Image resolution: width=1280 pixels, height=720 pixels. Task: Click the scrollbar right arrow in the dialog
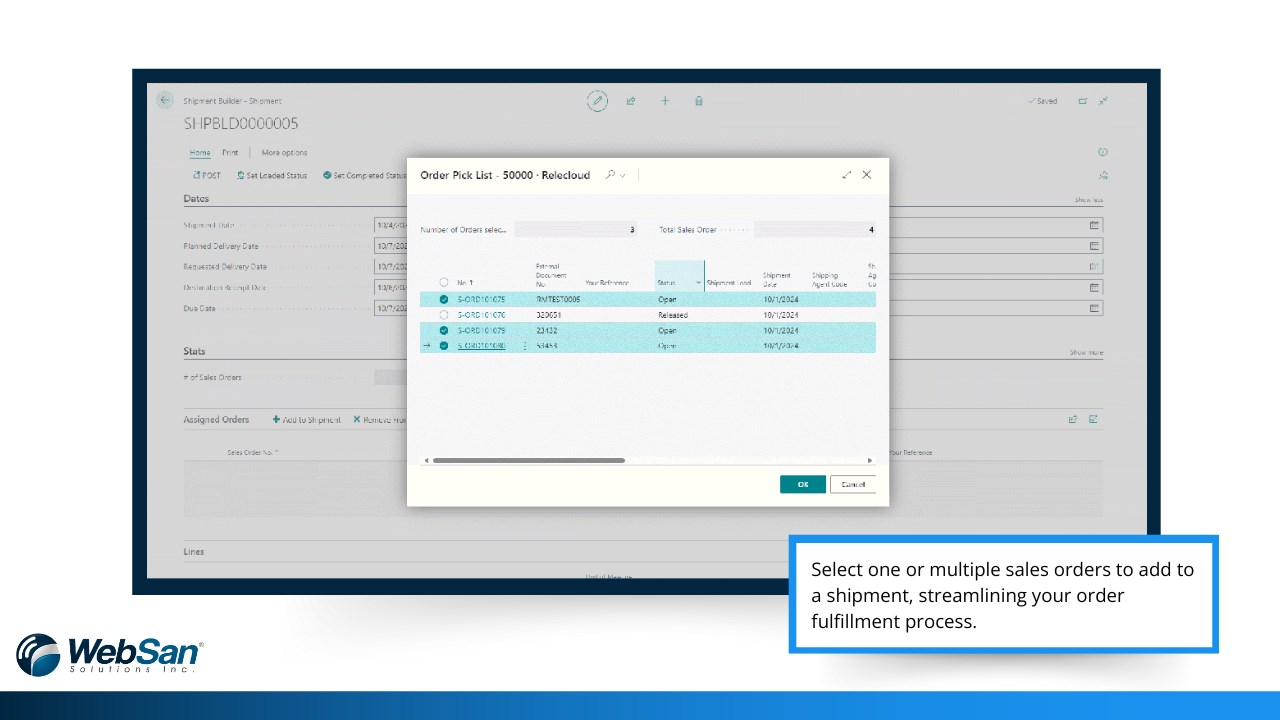pos(870,460)
